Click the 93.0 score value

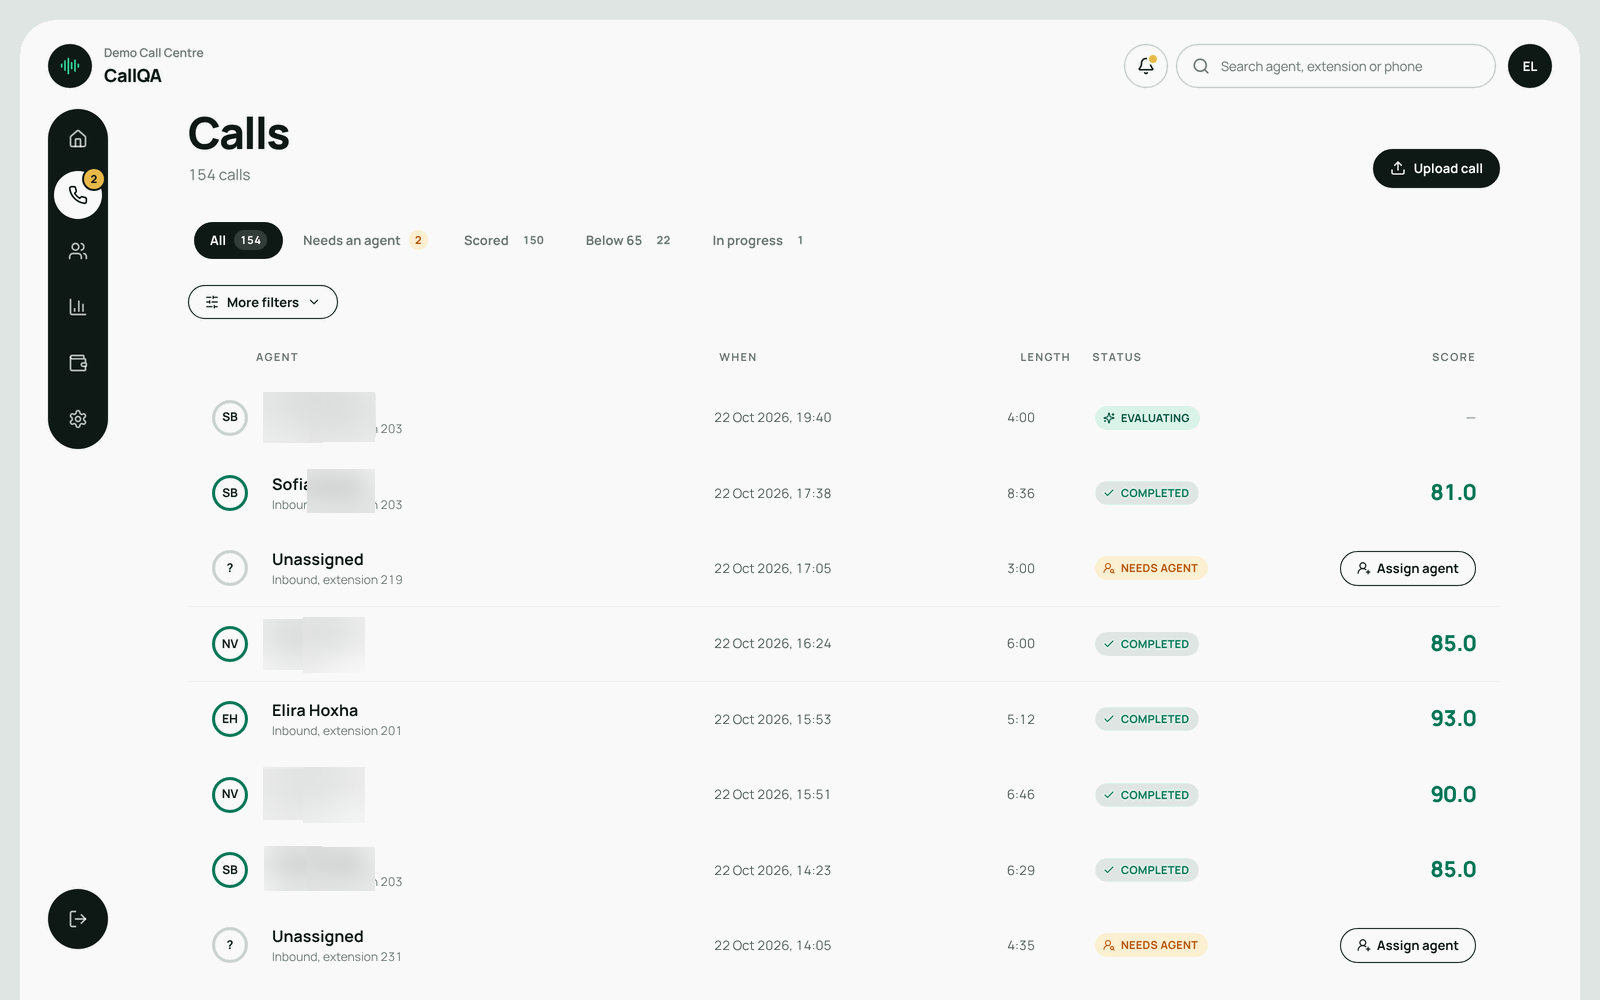pyautogui.click(x=1453, y=719)
